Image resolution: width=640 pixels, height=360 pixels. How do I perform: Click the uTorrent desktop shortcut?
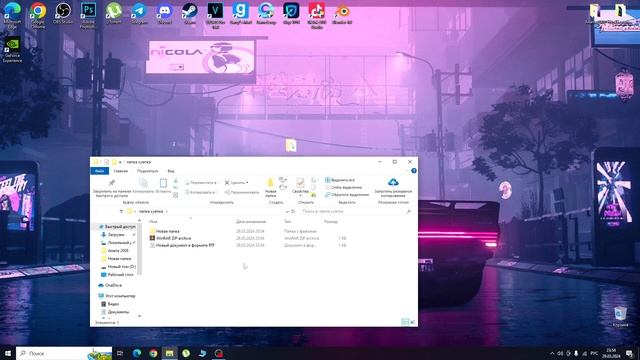click(x=114, y=13)
